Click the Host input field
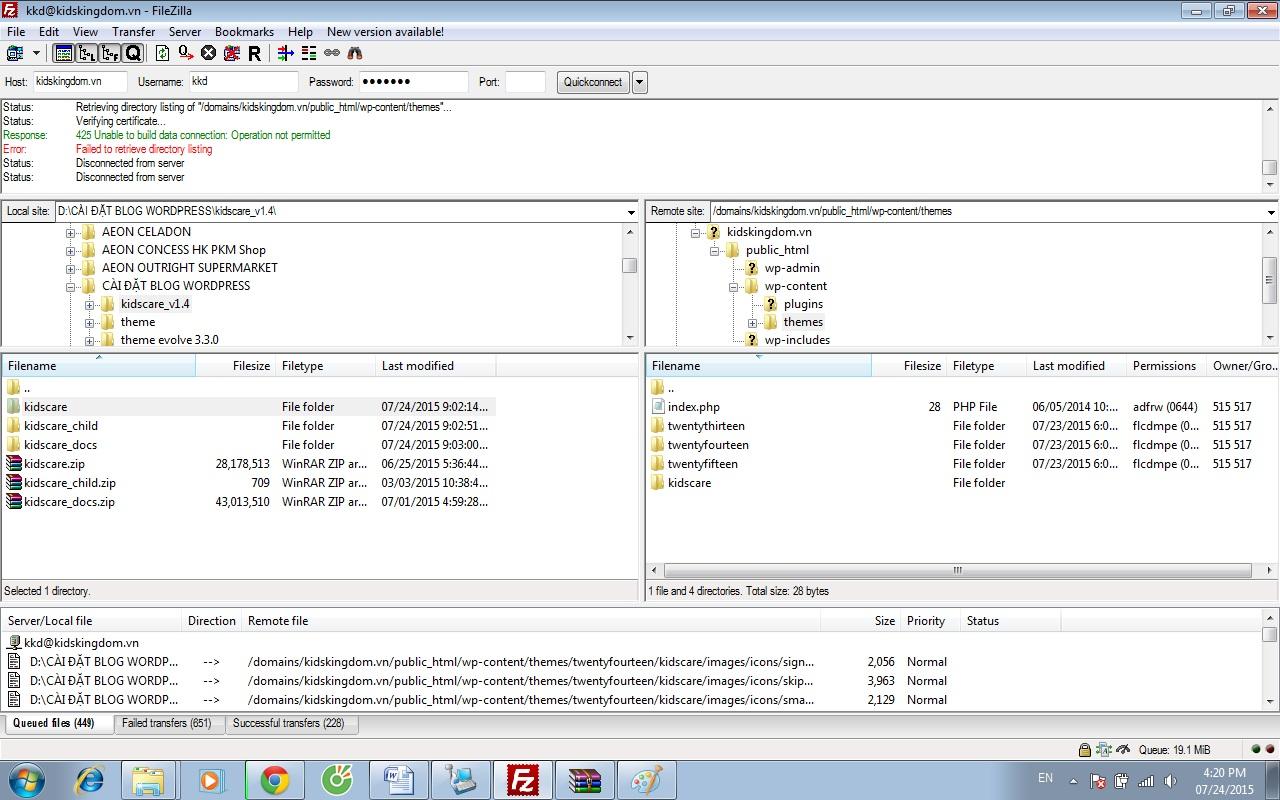 point(80,82)
